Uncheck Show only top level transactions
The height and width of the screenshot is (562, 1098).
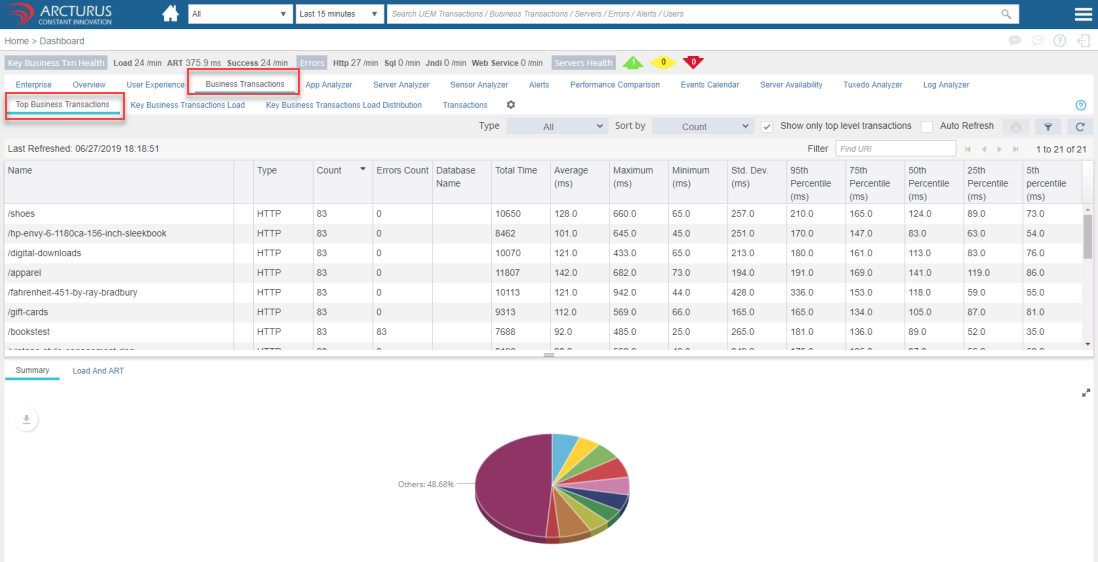[x=767, y=127]
